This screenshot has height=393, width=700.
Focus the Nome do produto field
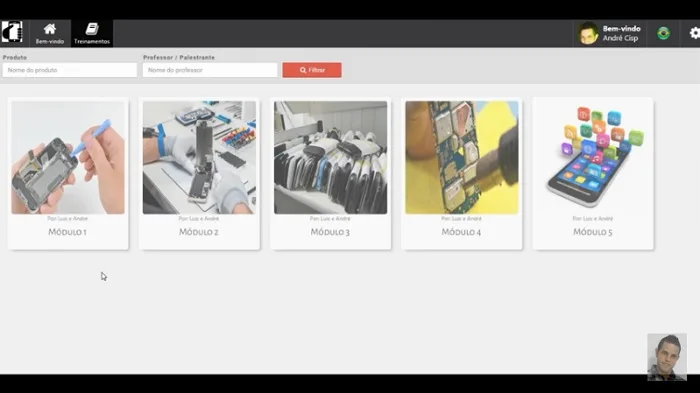70,70
